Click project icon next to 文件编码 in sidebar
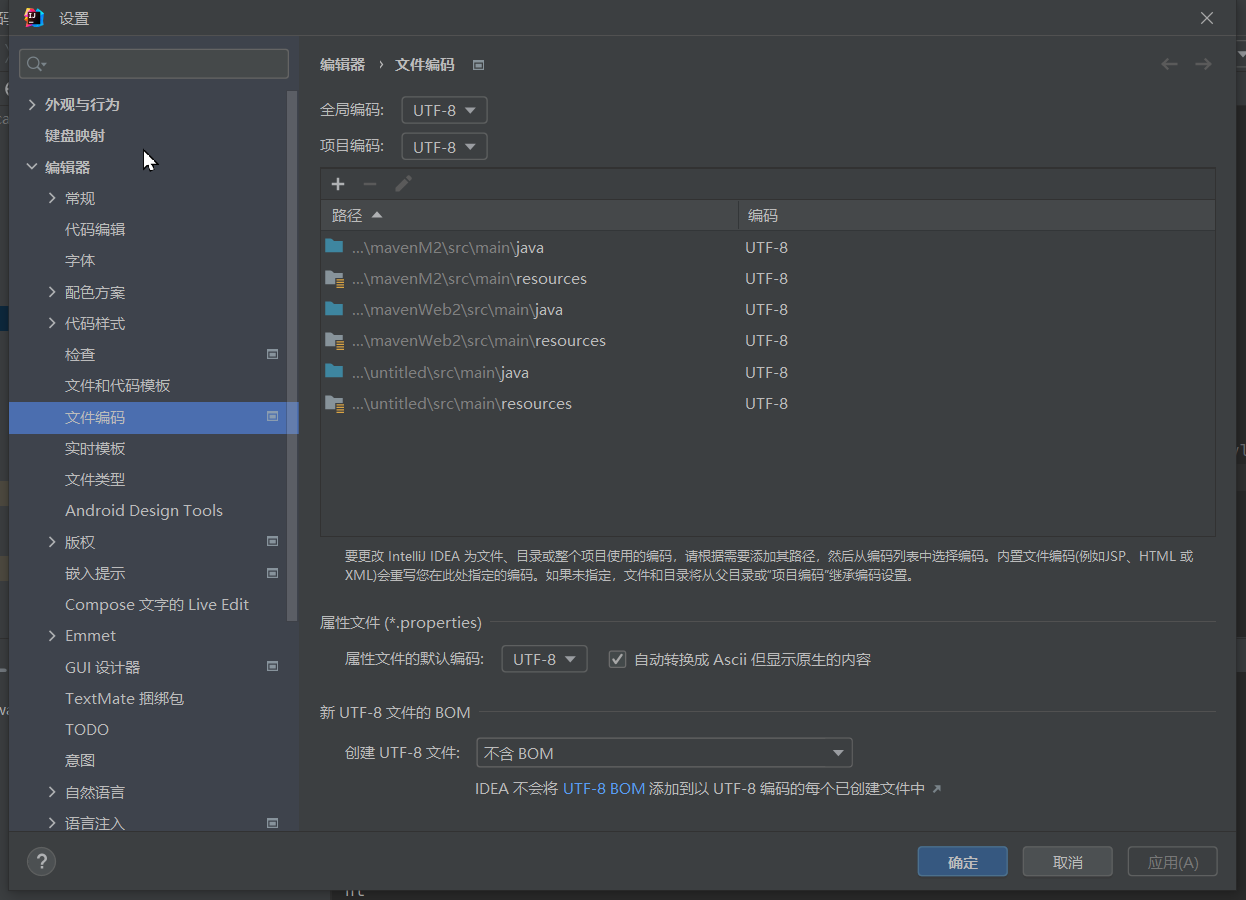The width and height of the screenshot is (1246, 900). click(x=272, y=417)
